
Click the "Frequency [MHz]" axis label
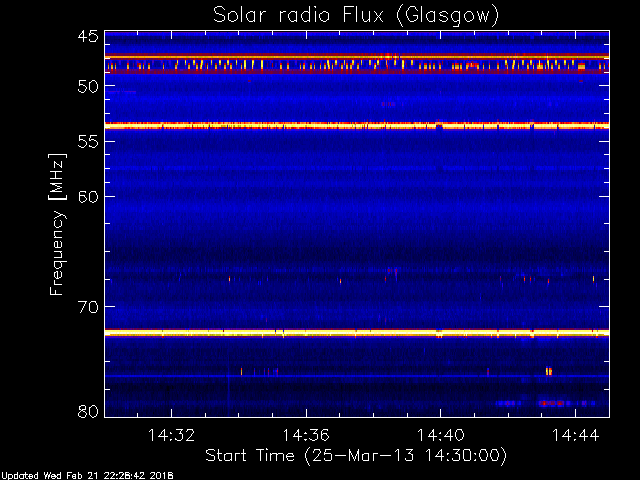(x=57, y=224)
